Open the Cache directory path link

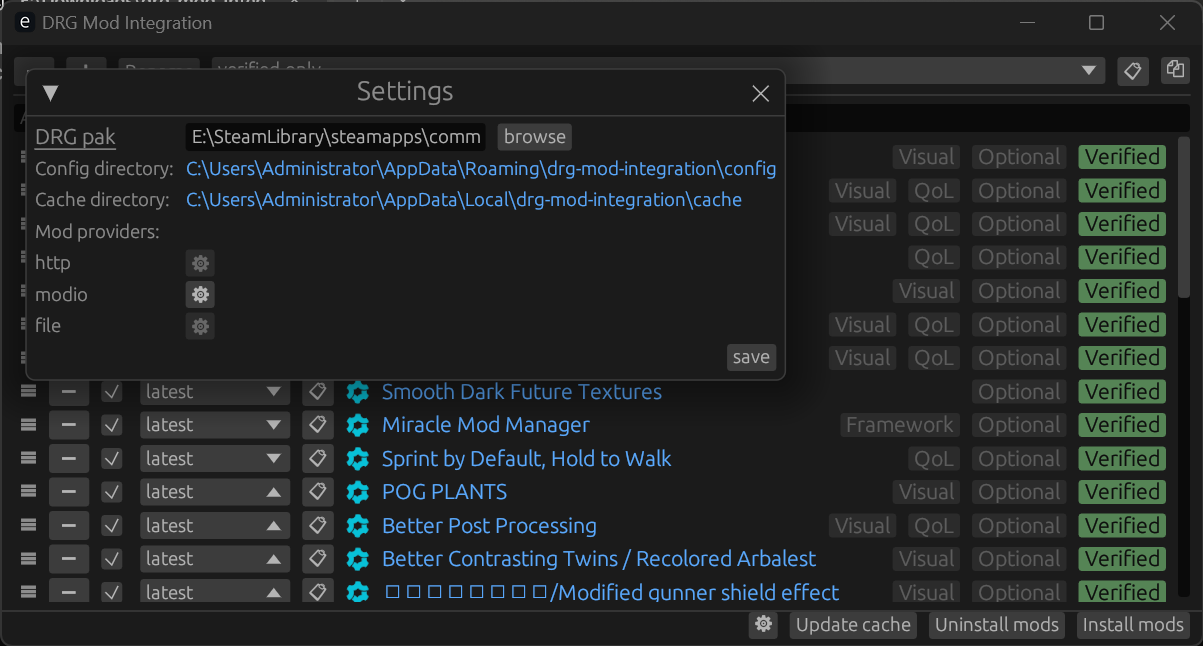click(464, 200)
